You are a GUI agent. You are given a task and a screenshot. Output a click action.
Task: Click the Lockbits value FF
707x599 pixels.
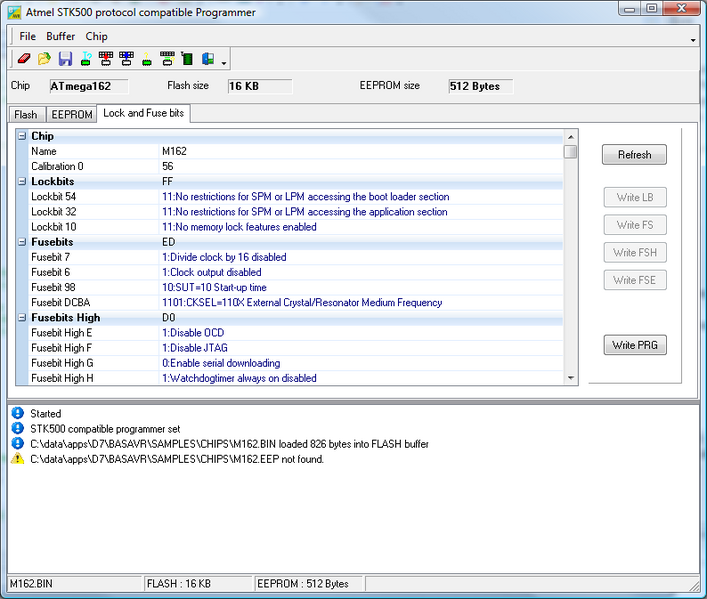[x=167, y=181]
